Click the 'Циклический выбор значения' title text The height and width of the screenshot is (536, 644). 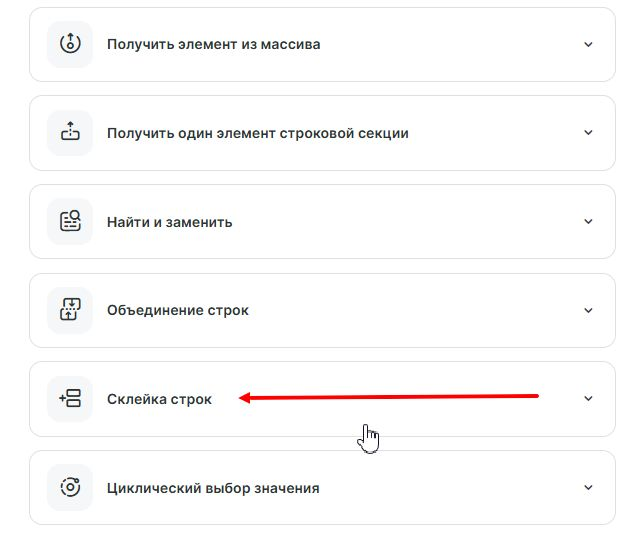click(213, 488)
